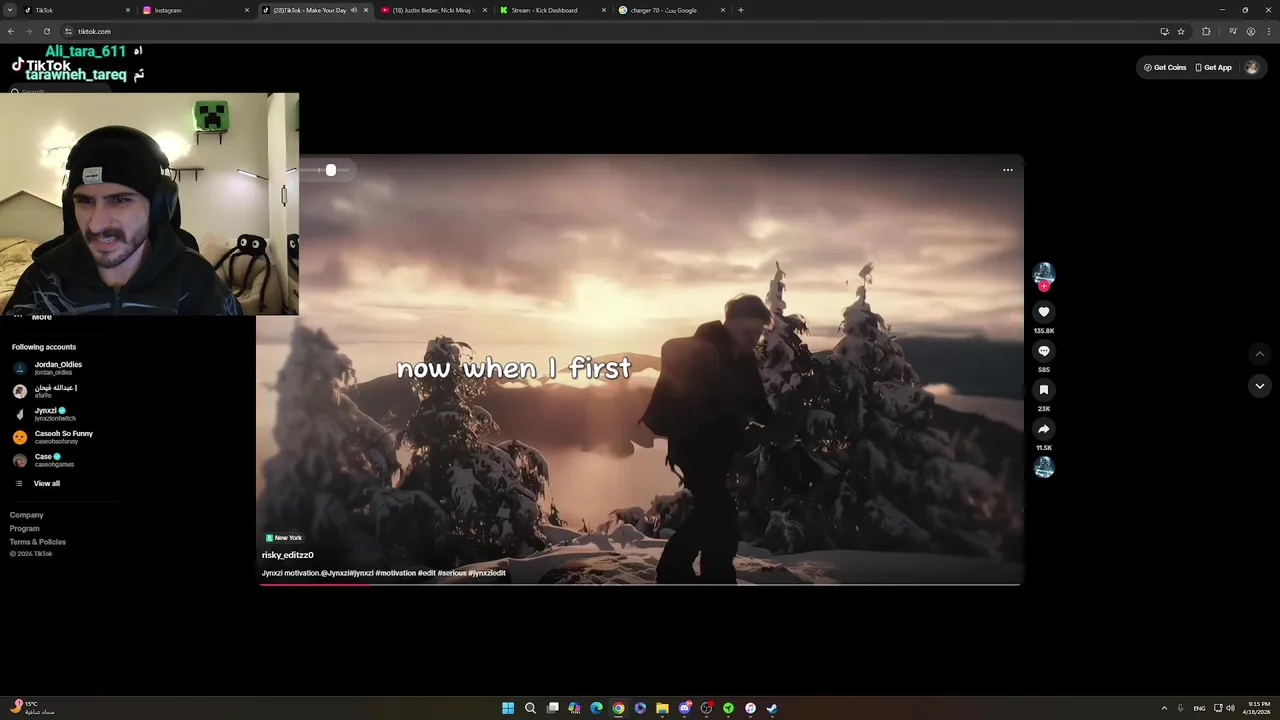Open the spinning sound disc below share

(1044, 467)
